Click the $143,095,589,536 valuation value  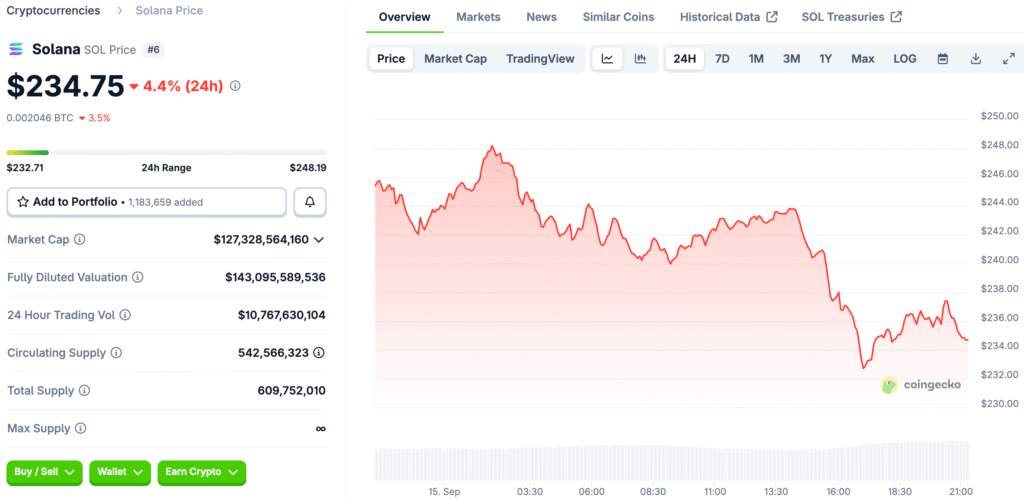click(x=276, y=278)
